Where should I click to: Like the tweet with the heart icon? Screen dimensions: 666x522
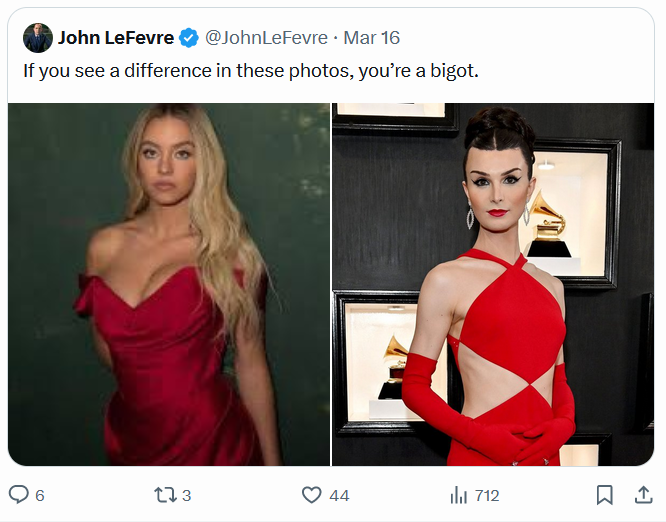click(x=312, y=495)
